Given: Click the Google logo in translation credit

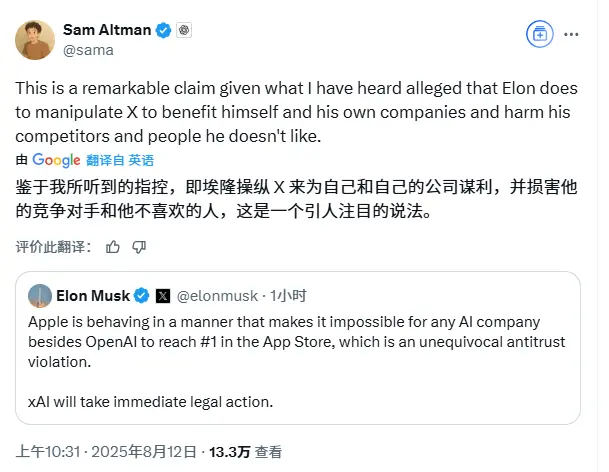Looking at the screenshot, I should pyautogui.click(x=56, y=160).
